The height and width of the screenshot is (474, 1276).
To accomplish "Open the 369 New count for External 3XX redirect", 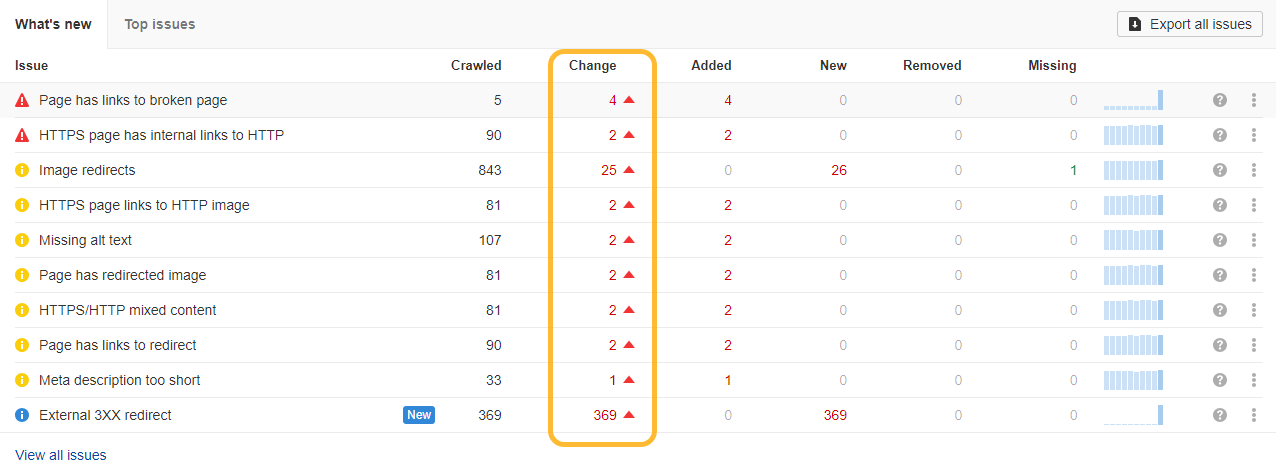I will click(834, 415).
